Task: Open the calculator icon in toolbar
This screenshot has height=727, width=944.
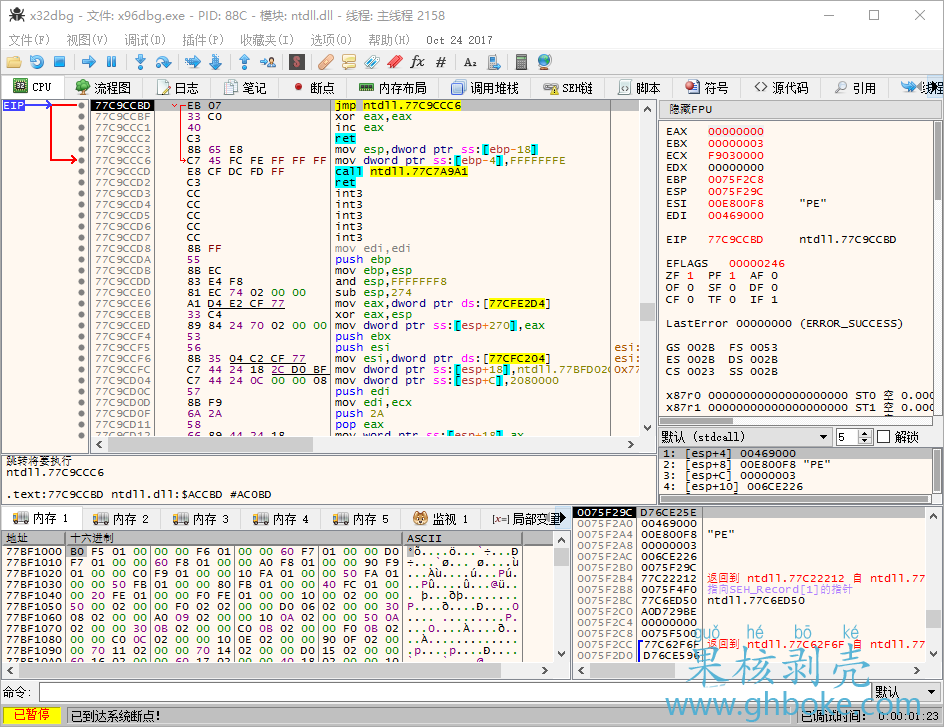Action: pyautogui.click(x=521, y=62)
